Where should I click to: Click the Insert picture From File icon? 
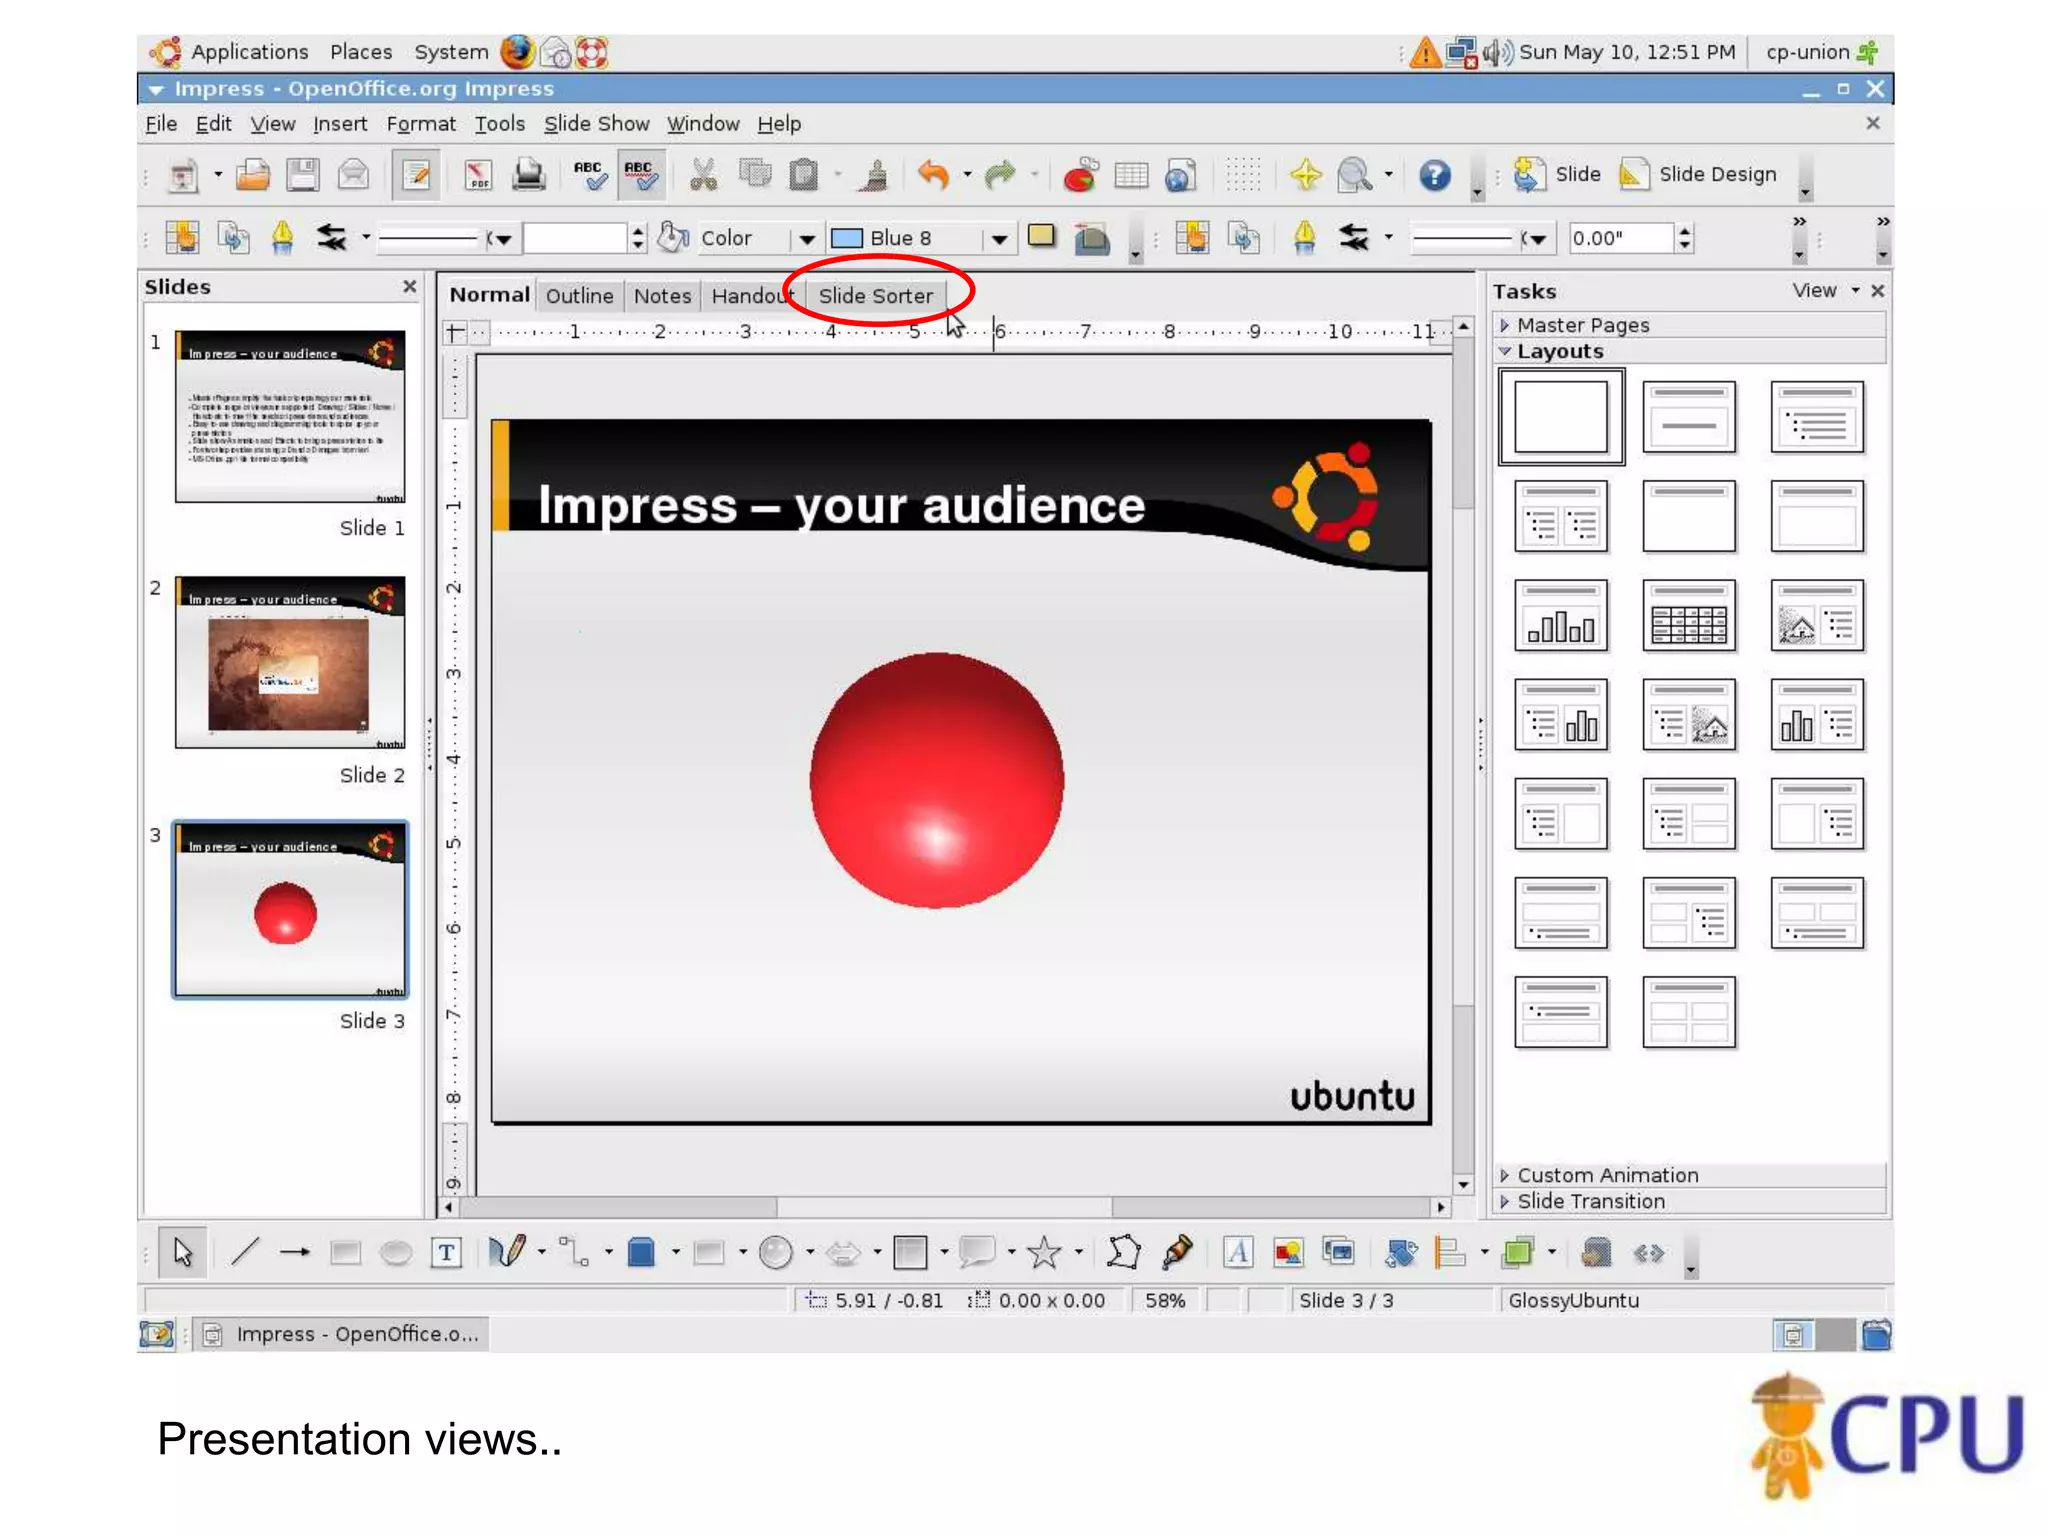[1288, 1252]
